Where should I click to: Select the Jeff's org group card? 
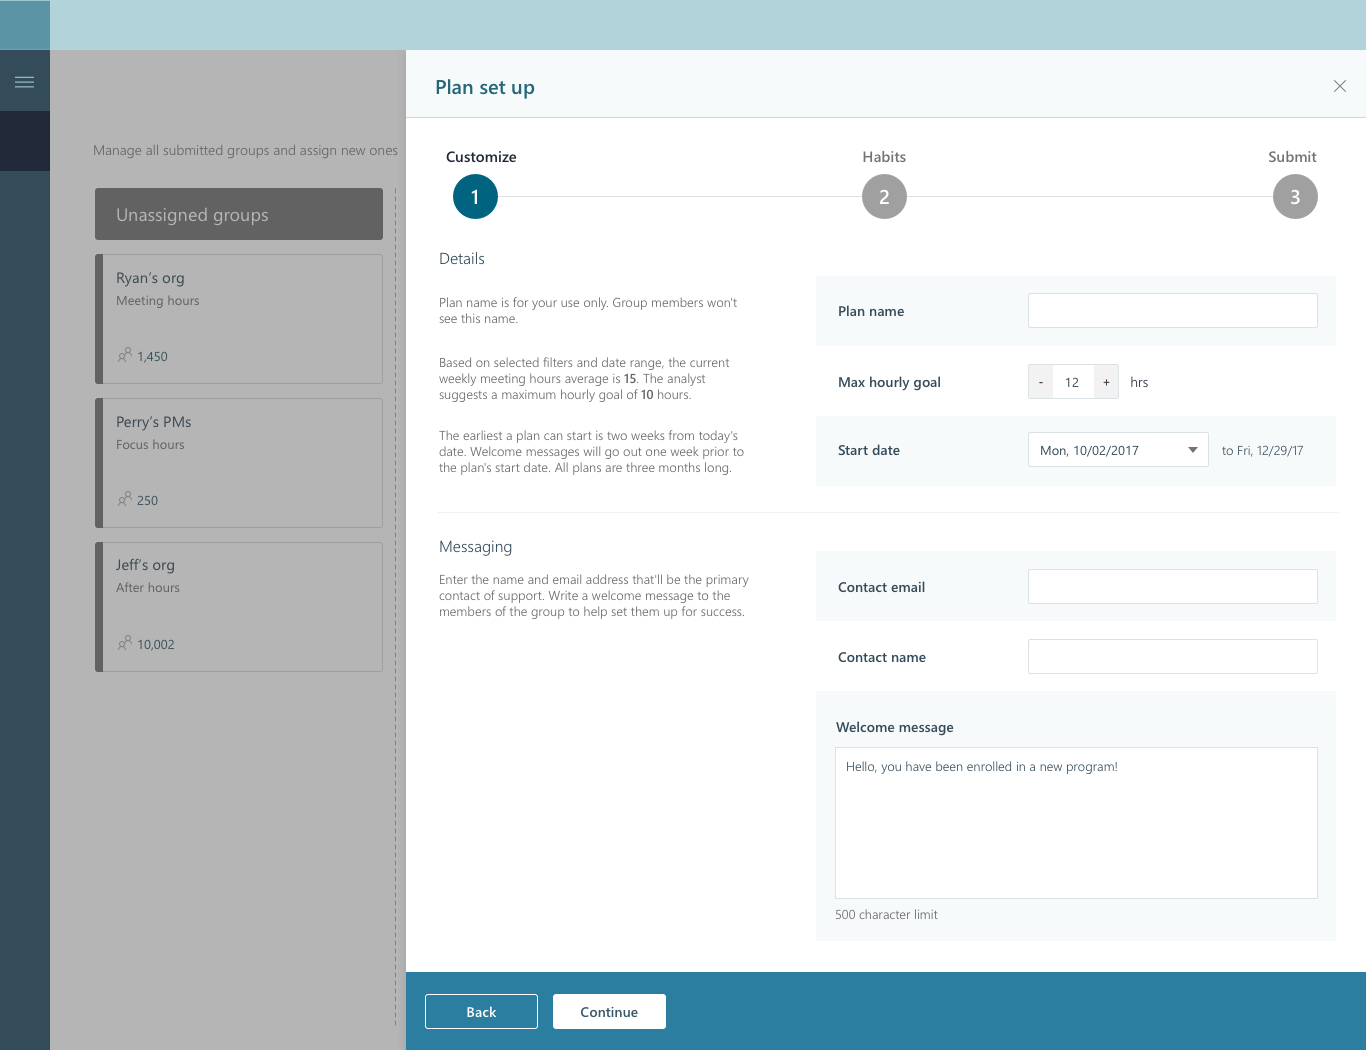click(240, 606)
